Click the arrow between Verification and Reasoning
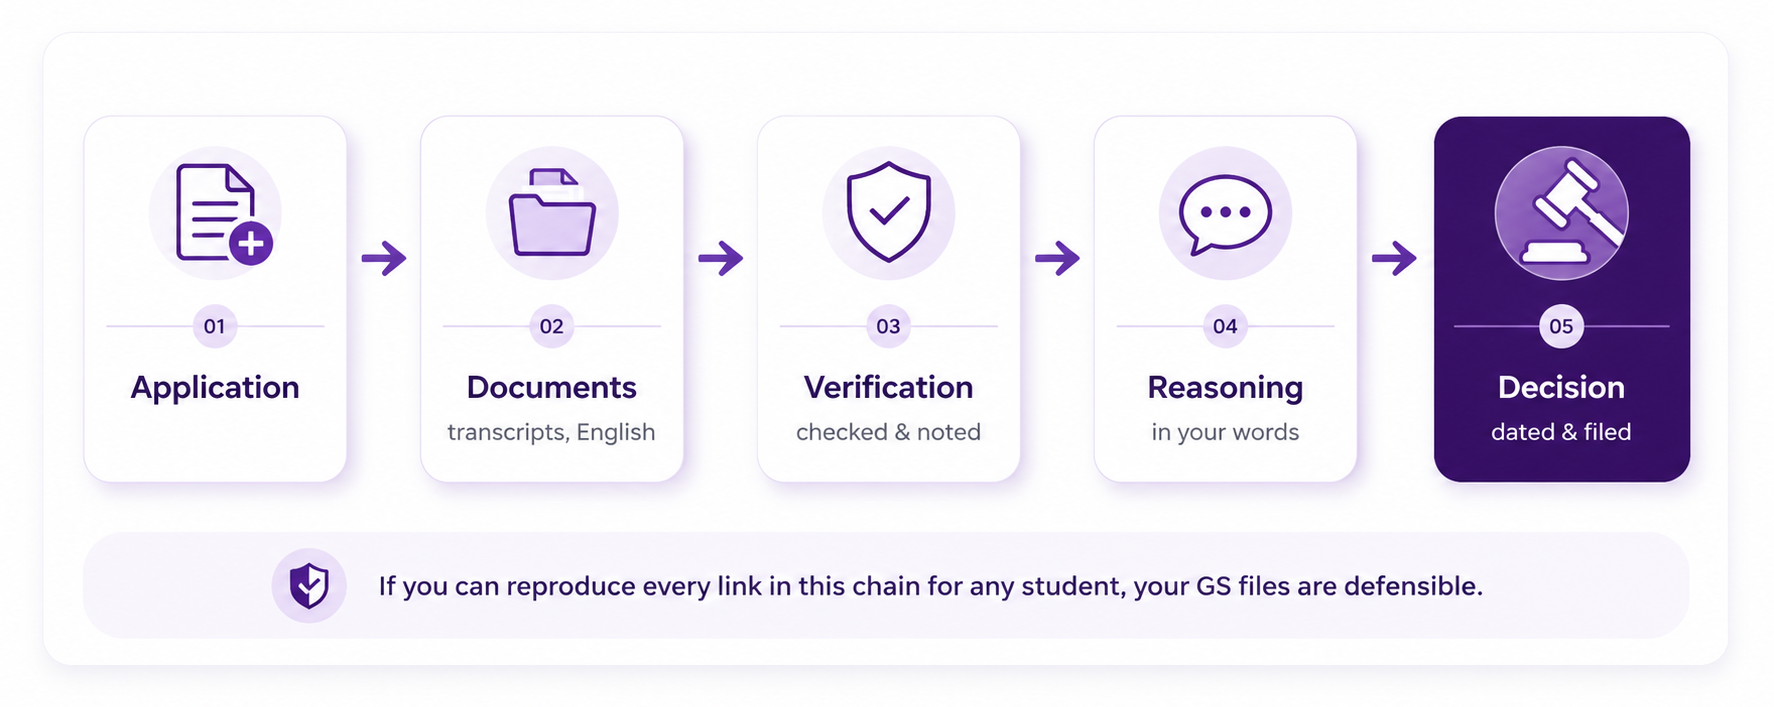 tap(1058, 258)
